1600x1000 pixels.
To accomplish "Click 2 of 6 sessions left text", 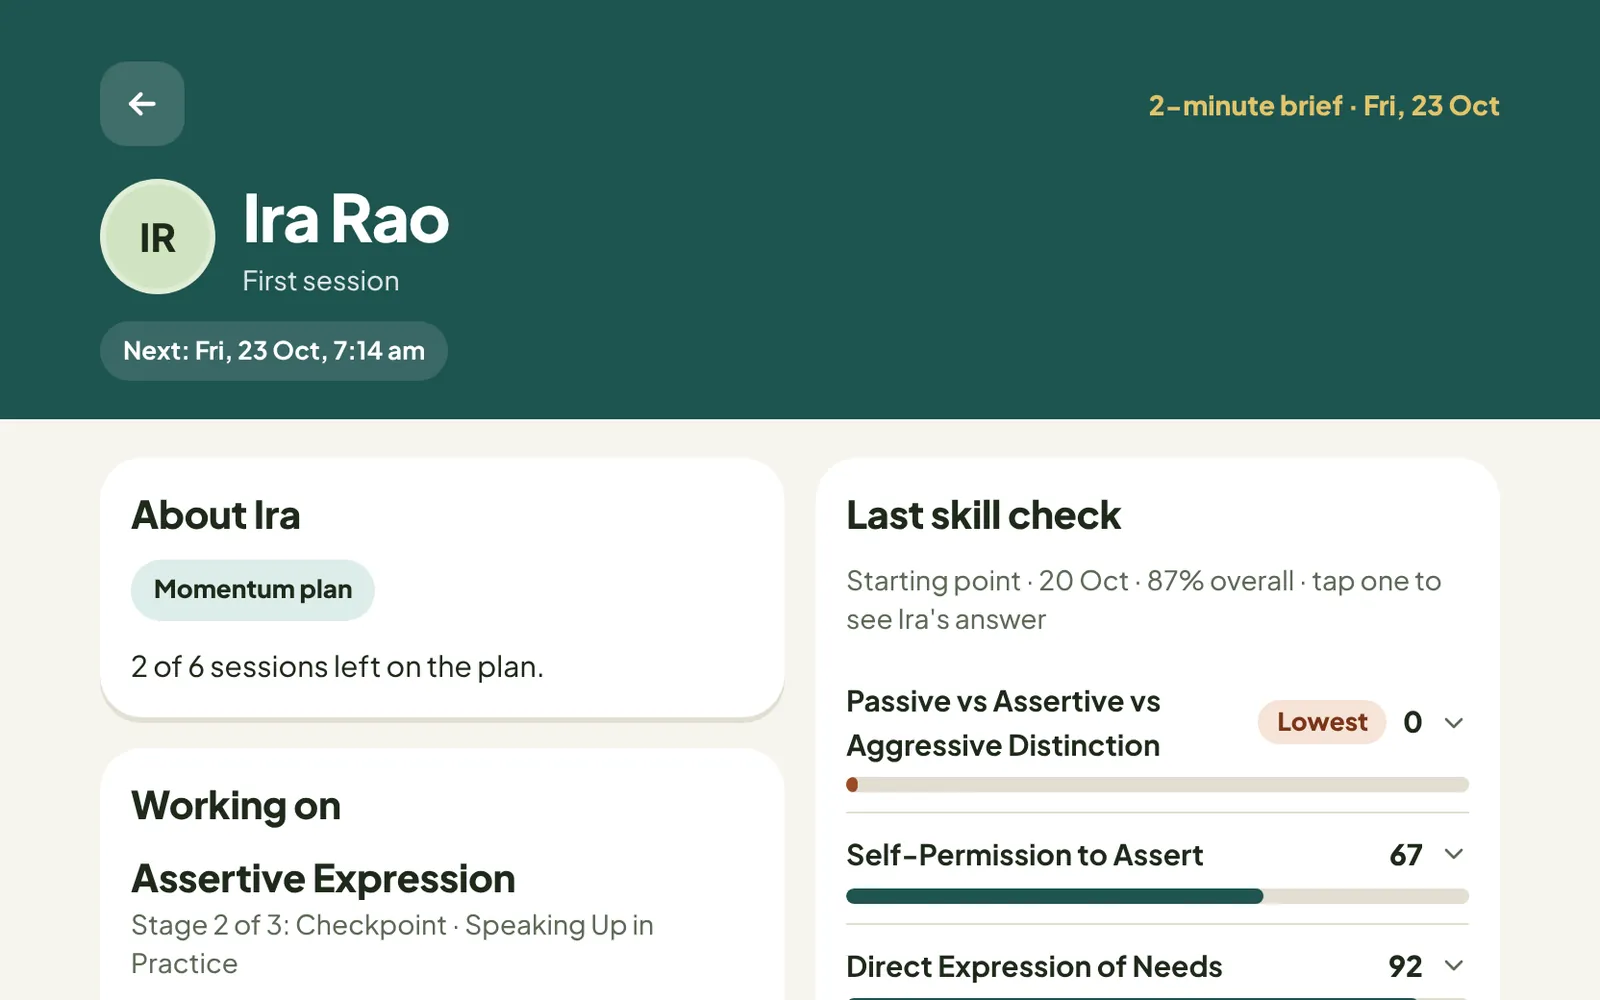I will [337, 667].
